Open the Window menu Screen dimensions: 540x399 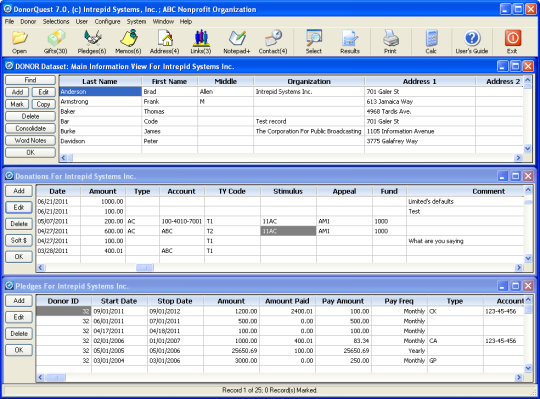tap(163, 21)
